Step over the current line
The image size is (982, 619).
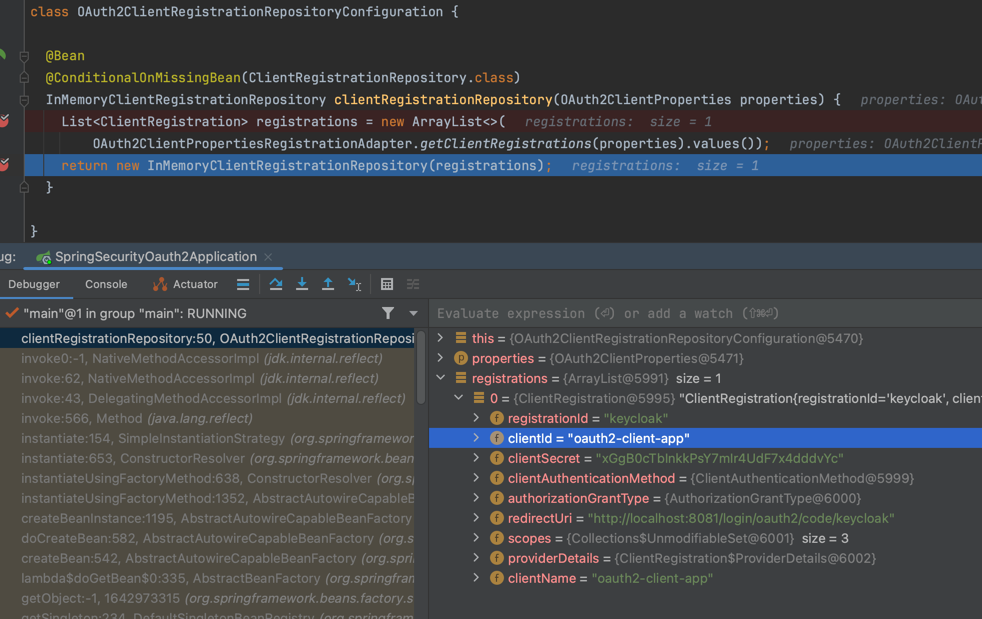coord(276,285)
